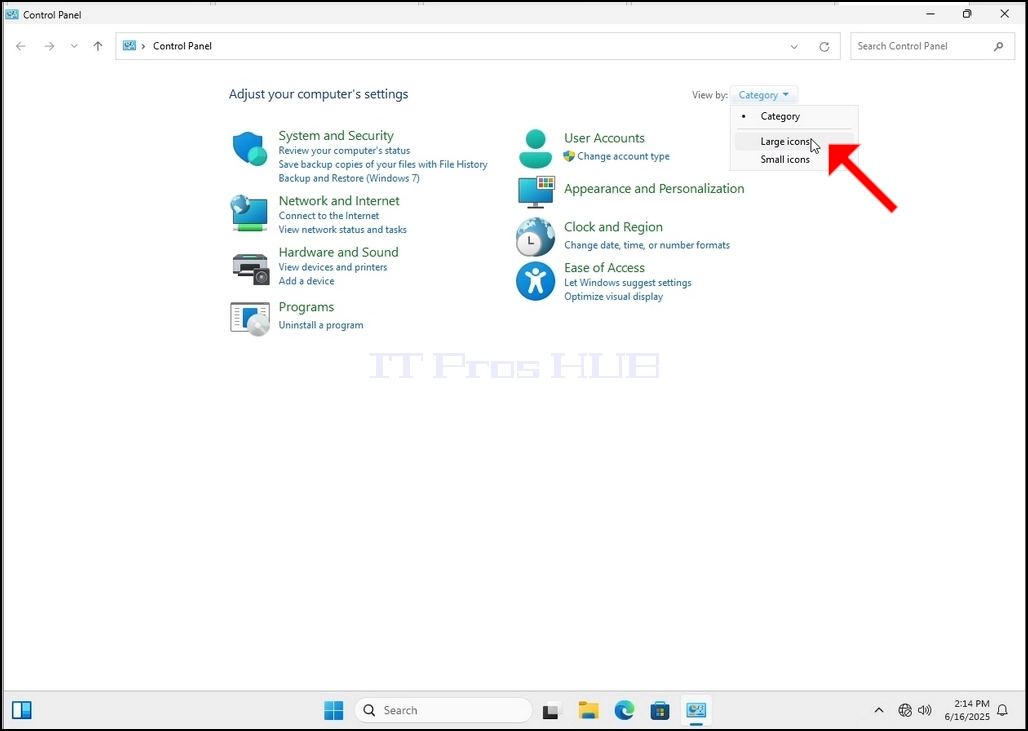The height and width of the screenshot is (731, 1028).
Task: Open the User Accounts heading
Action: coord(604,138)
